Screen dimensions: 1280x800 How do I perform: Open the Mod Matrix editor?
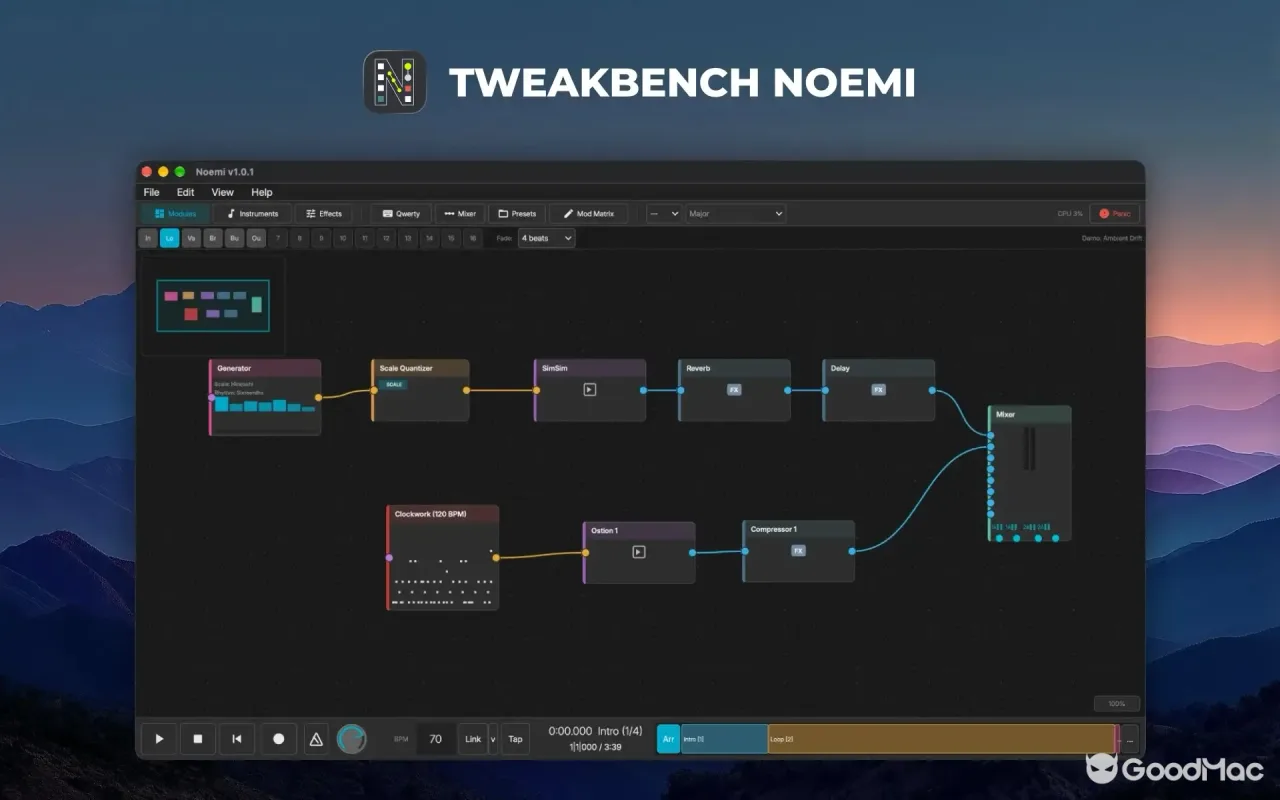[x=588, y=213]
